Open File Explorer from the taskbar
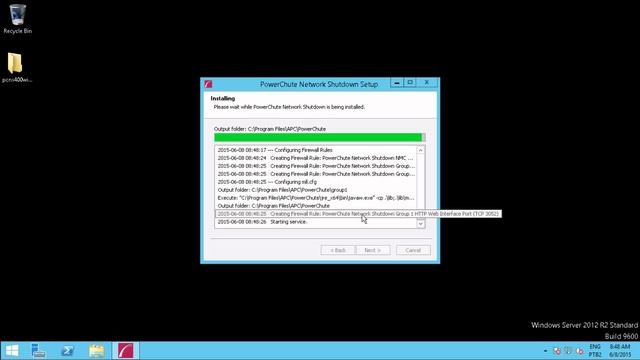The height and width of the screenshot is (360, 640). (96, 351)
